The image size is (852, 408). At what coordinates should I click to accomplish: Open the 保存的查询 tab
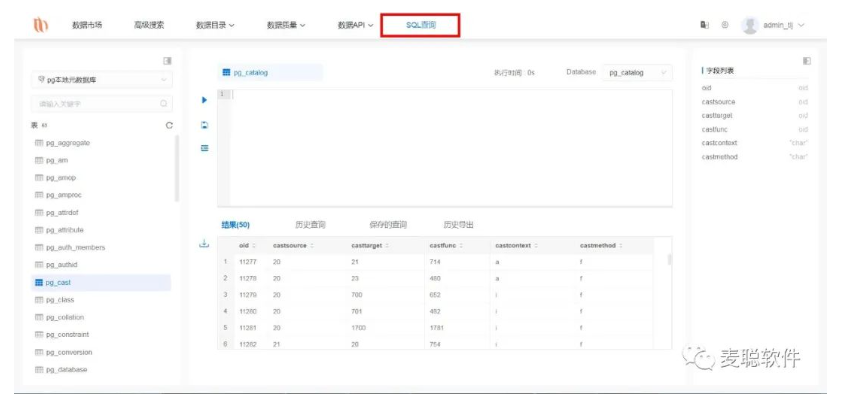(388, 225)
